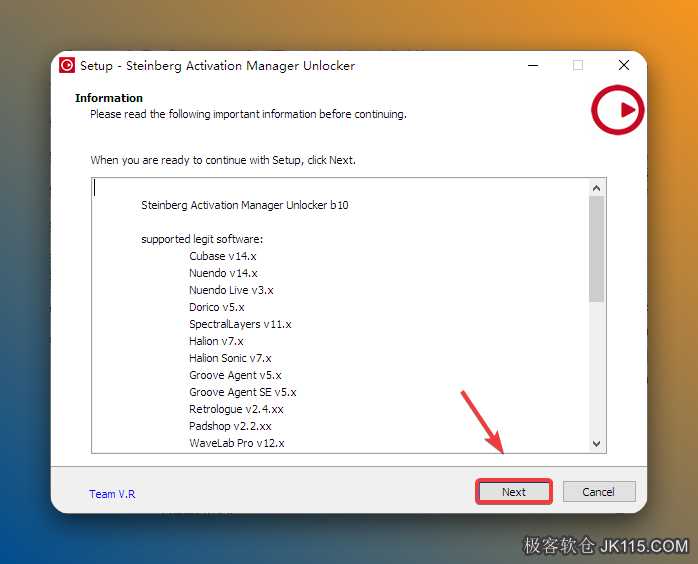This screenshot has height=564, width=698.
Task: Click the large red play logo
Action: pos(617,110)
